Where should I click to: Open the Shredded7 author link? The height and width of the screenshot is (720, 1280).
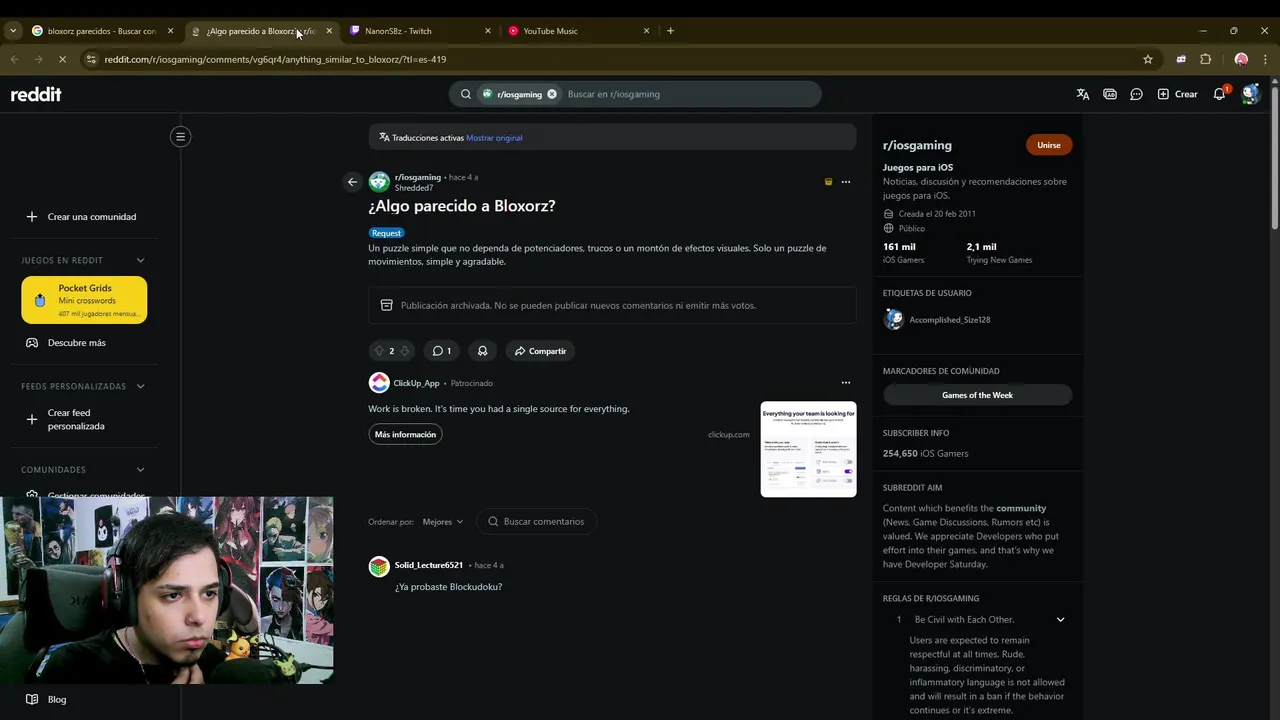(x=414, y=188)
